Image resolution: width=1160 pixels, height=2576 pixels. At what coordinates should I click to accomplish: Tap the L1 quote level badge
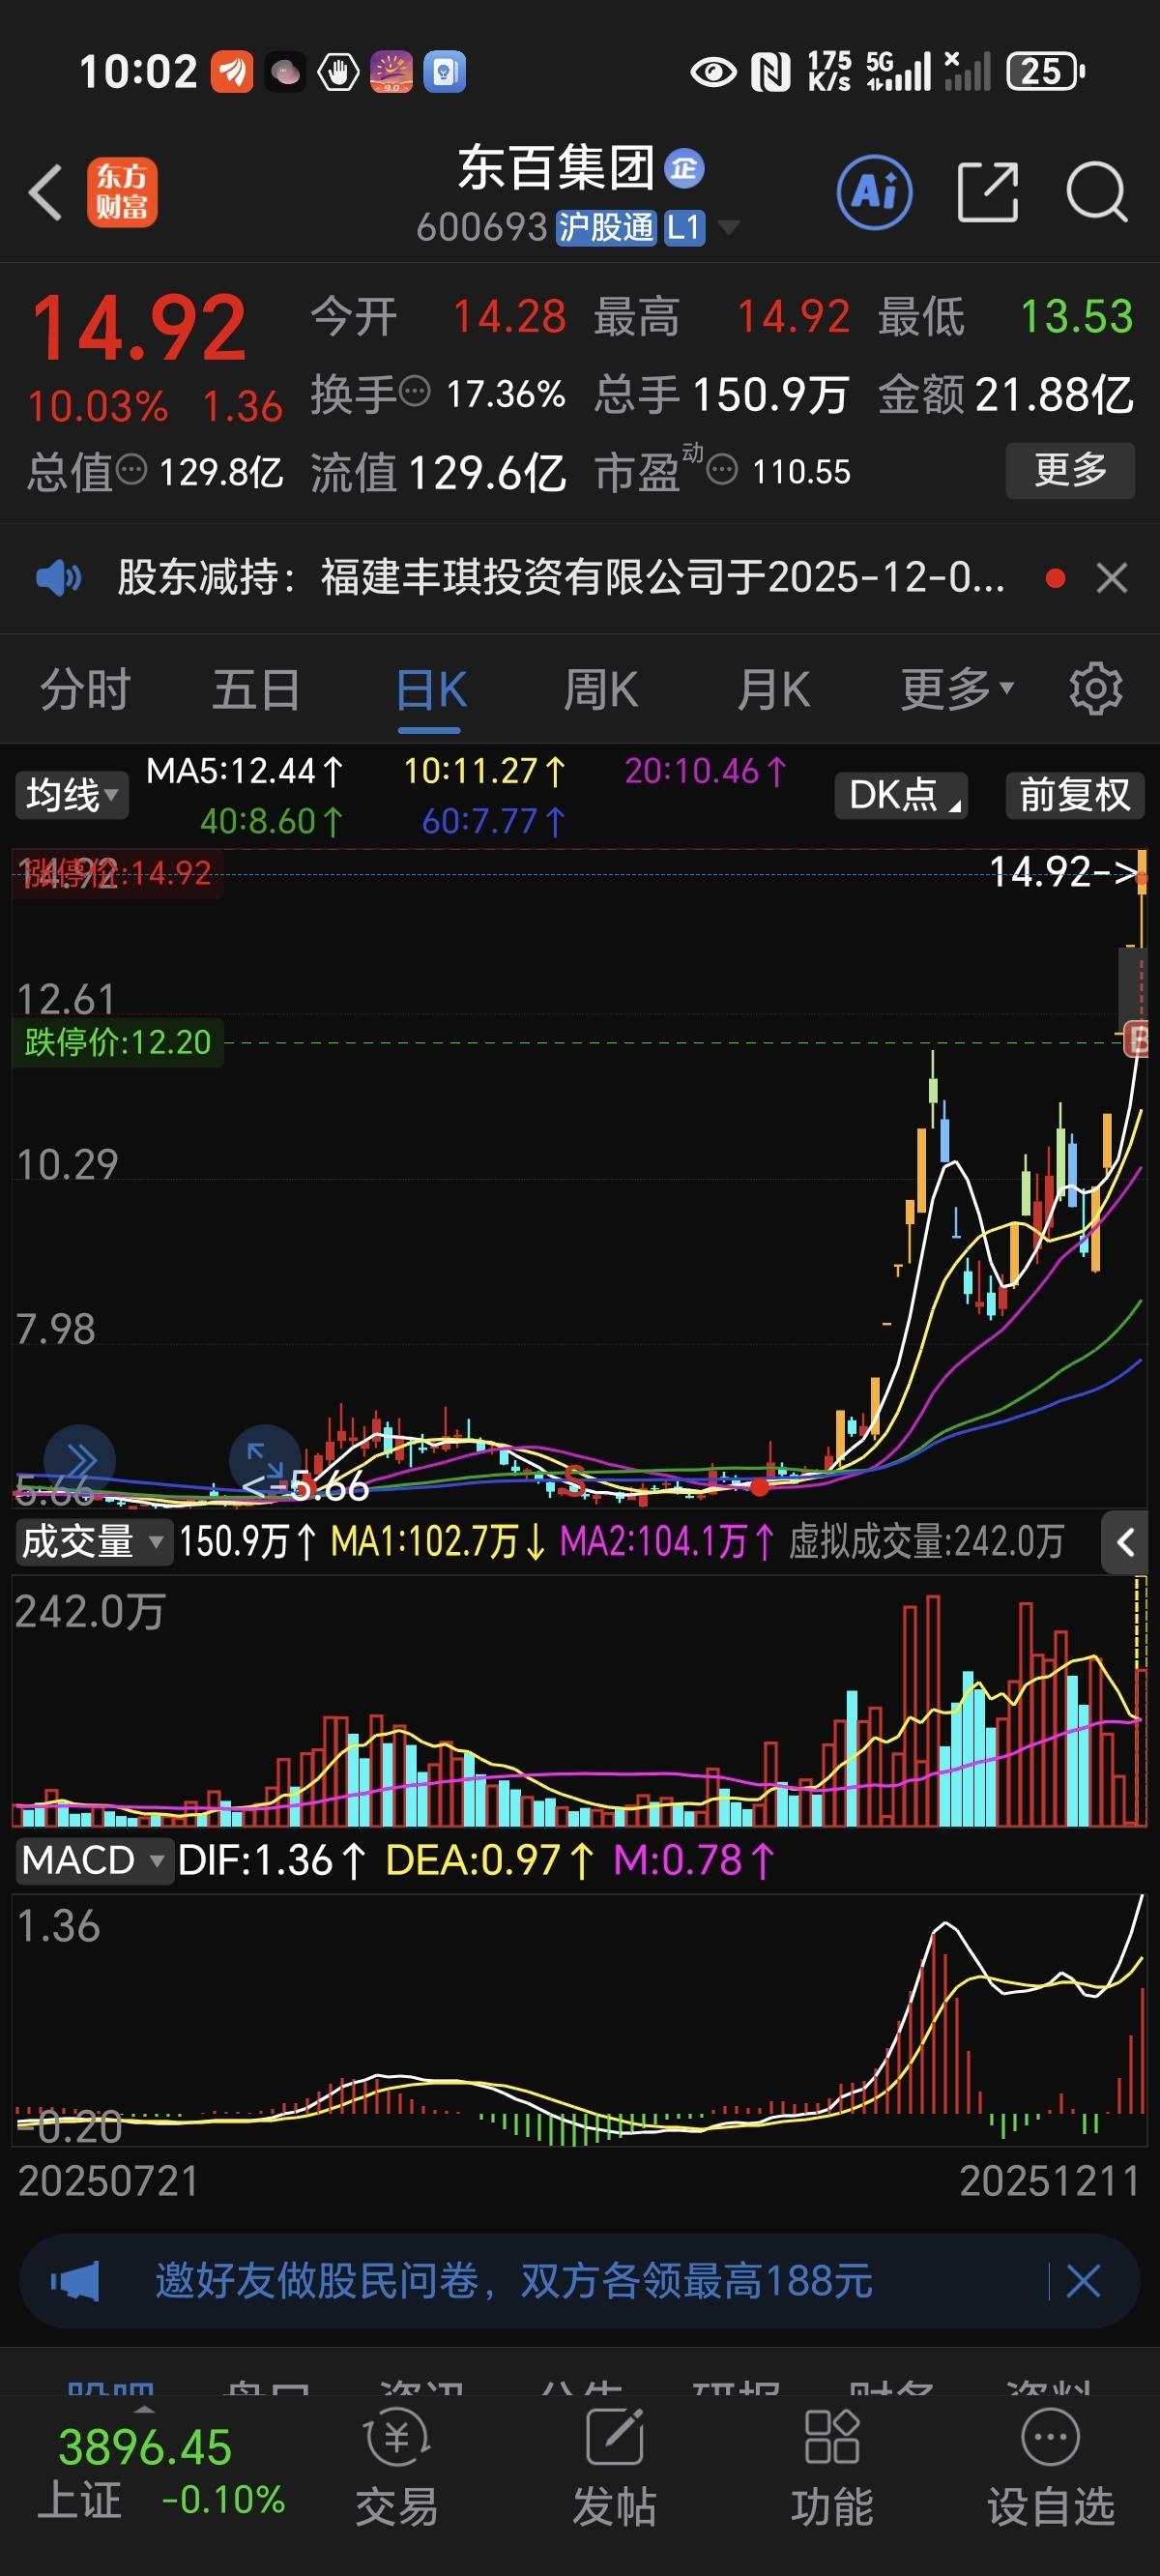[x=684, y=228]
